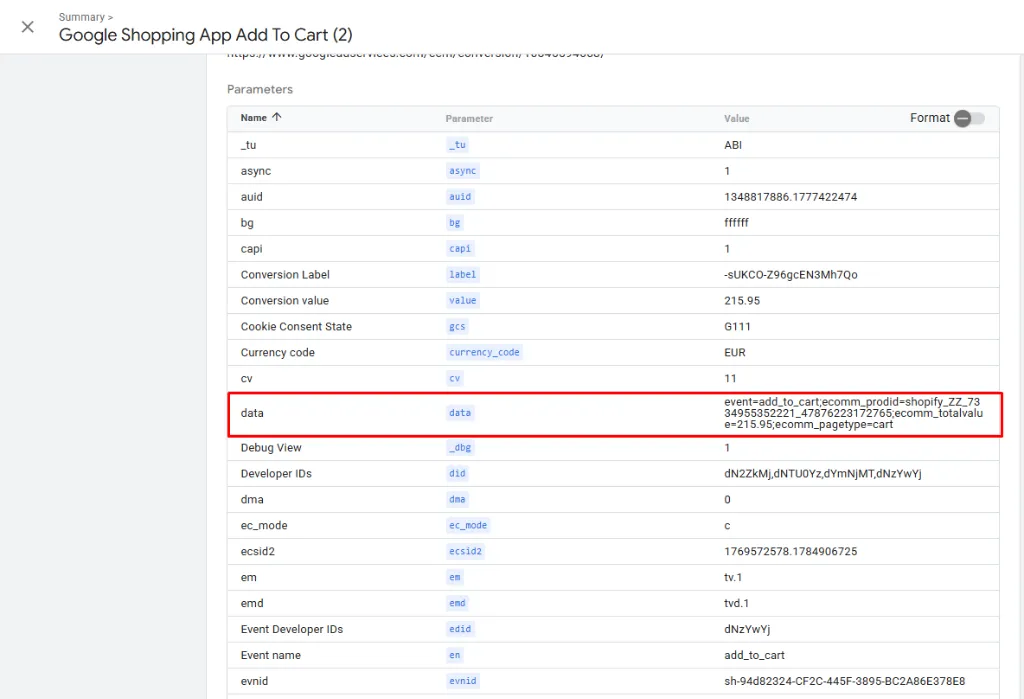Click the ffffff bg value

click(x=736, y=223)
